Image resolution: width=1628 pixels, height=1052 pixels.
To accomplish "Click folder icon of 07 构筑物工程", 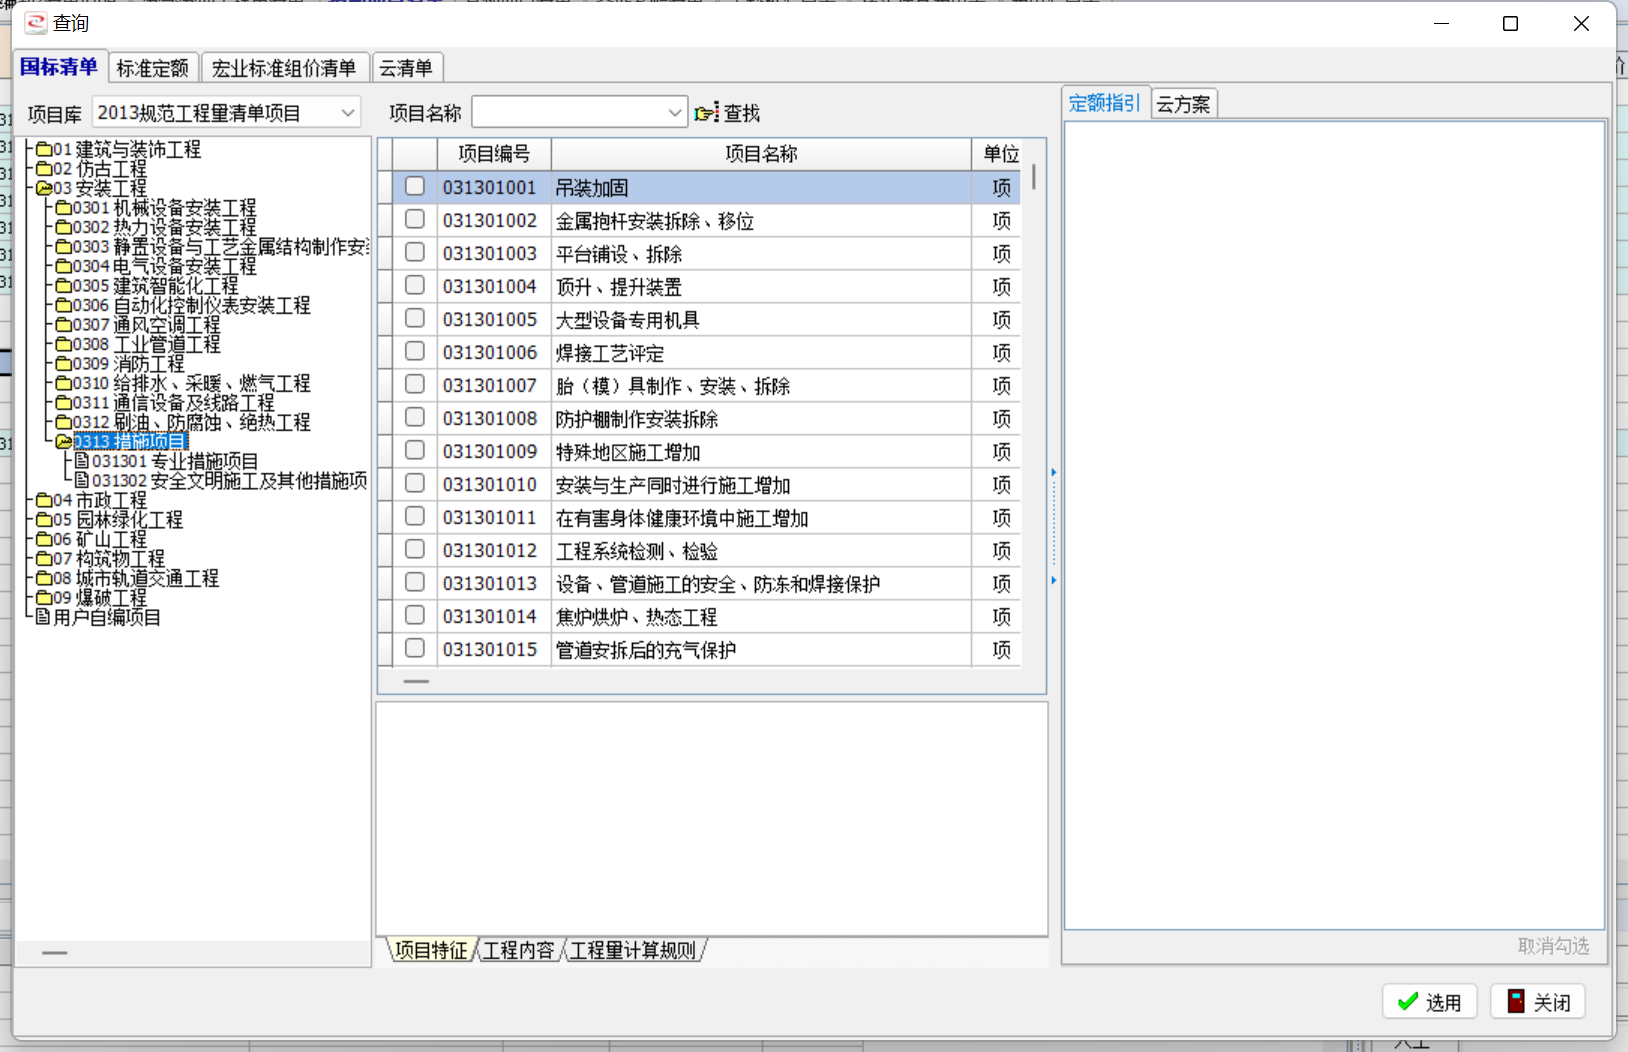I will (x=44, y=559).
